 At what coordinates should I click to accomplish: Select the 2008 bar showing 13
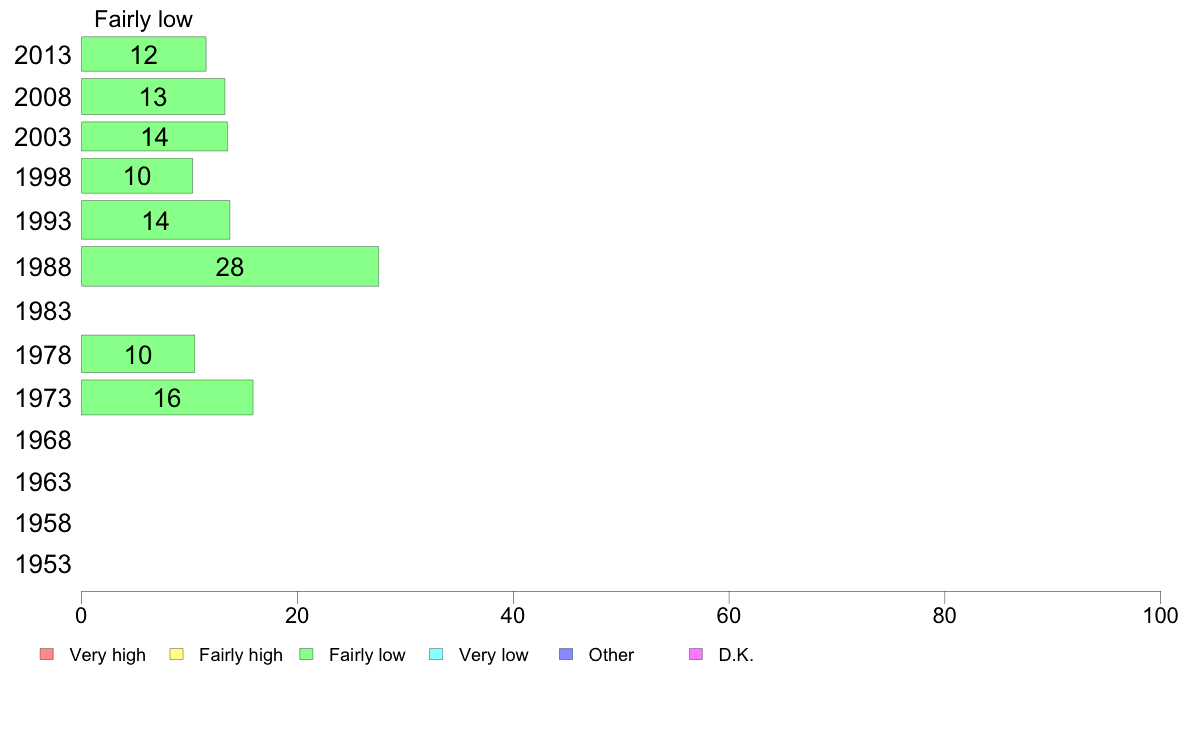pyautogui.click(x=153, y=96)
